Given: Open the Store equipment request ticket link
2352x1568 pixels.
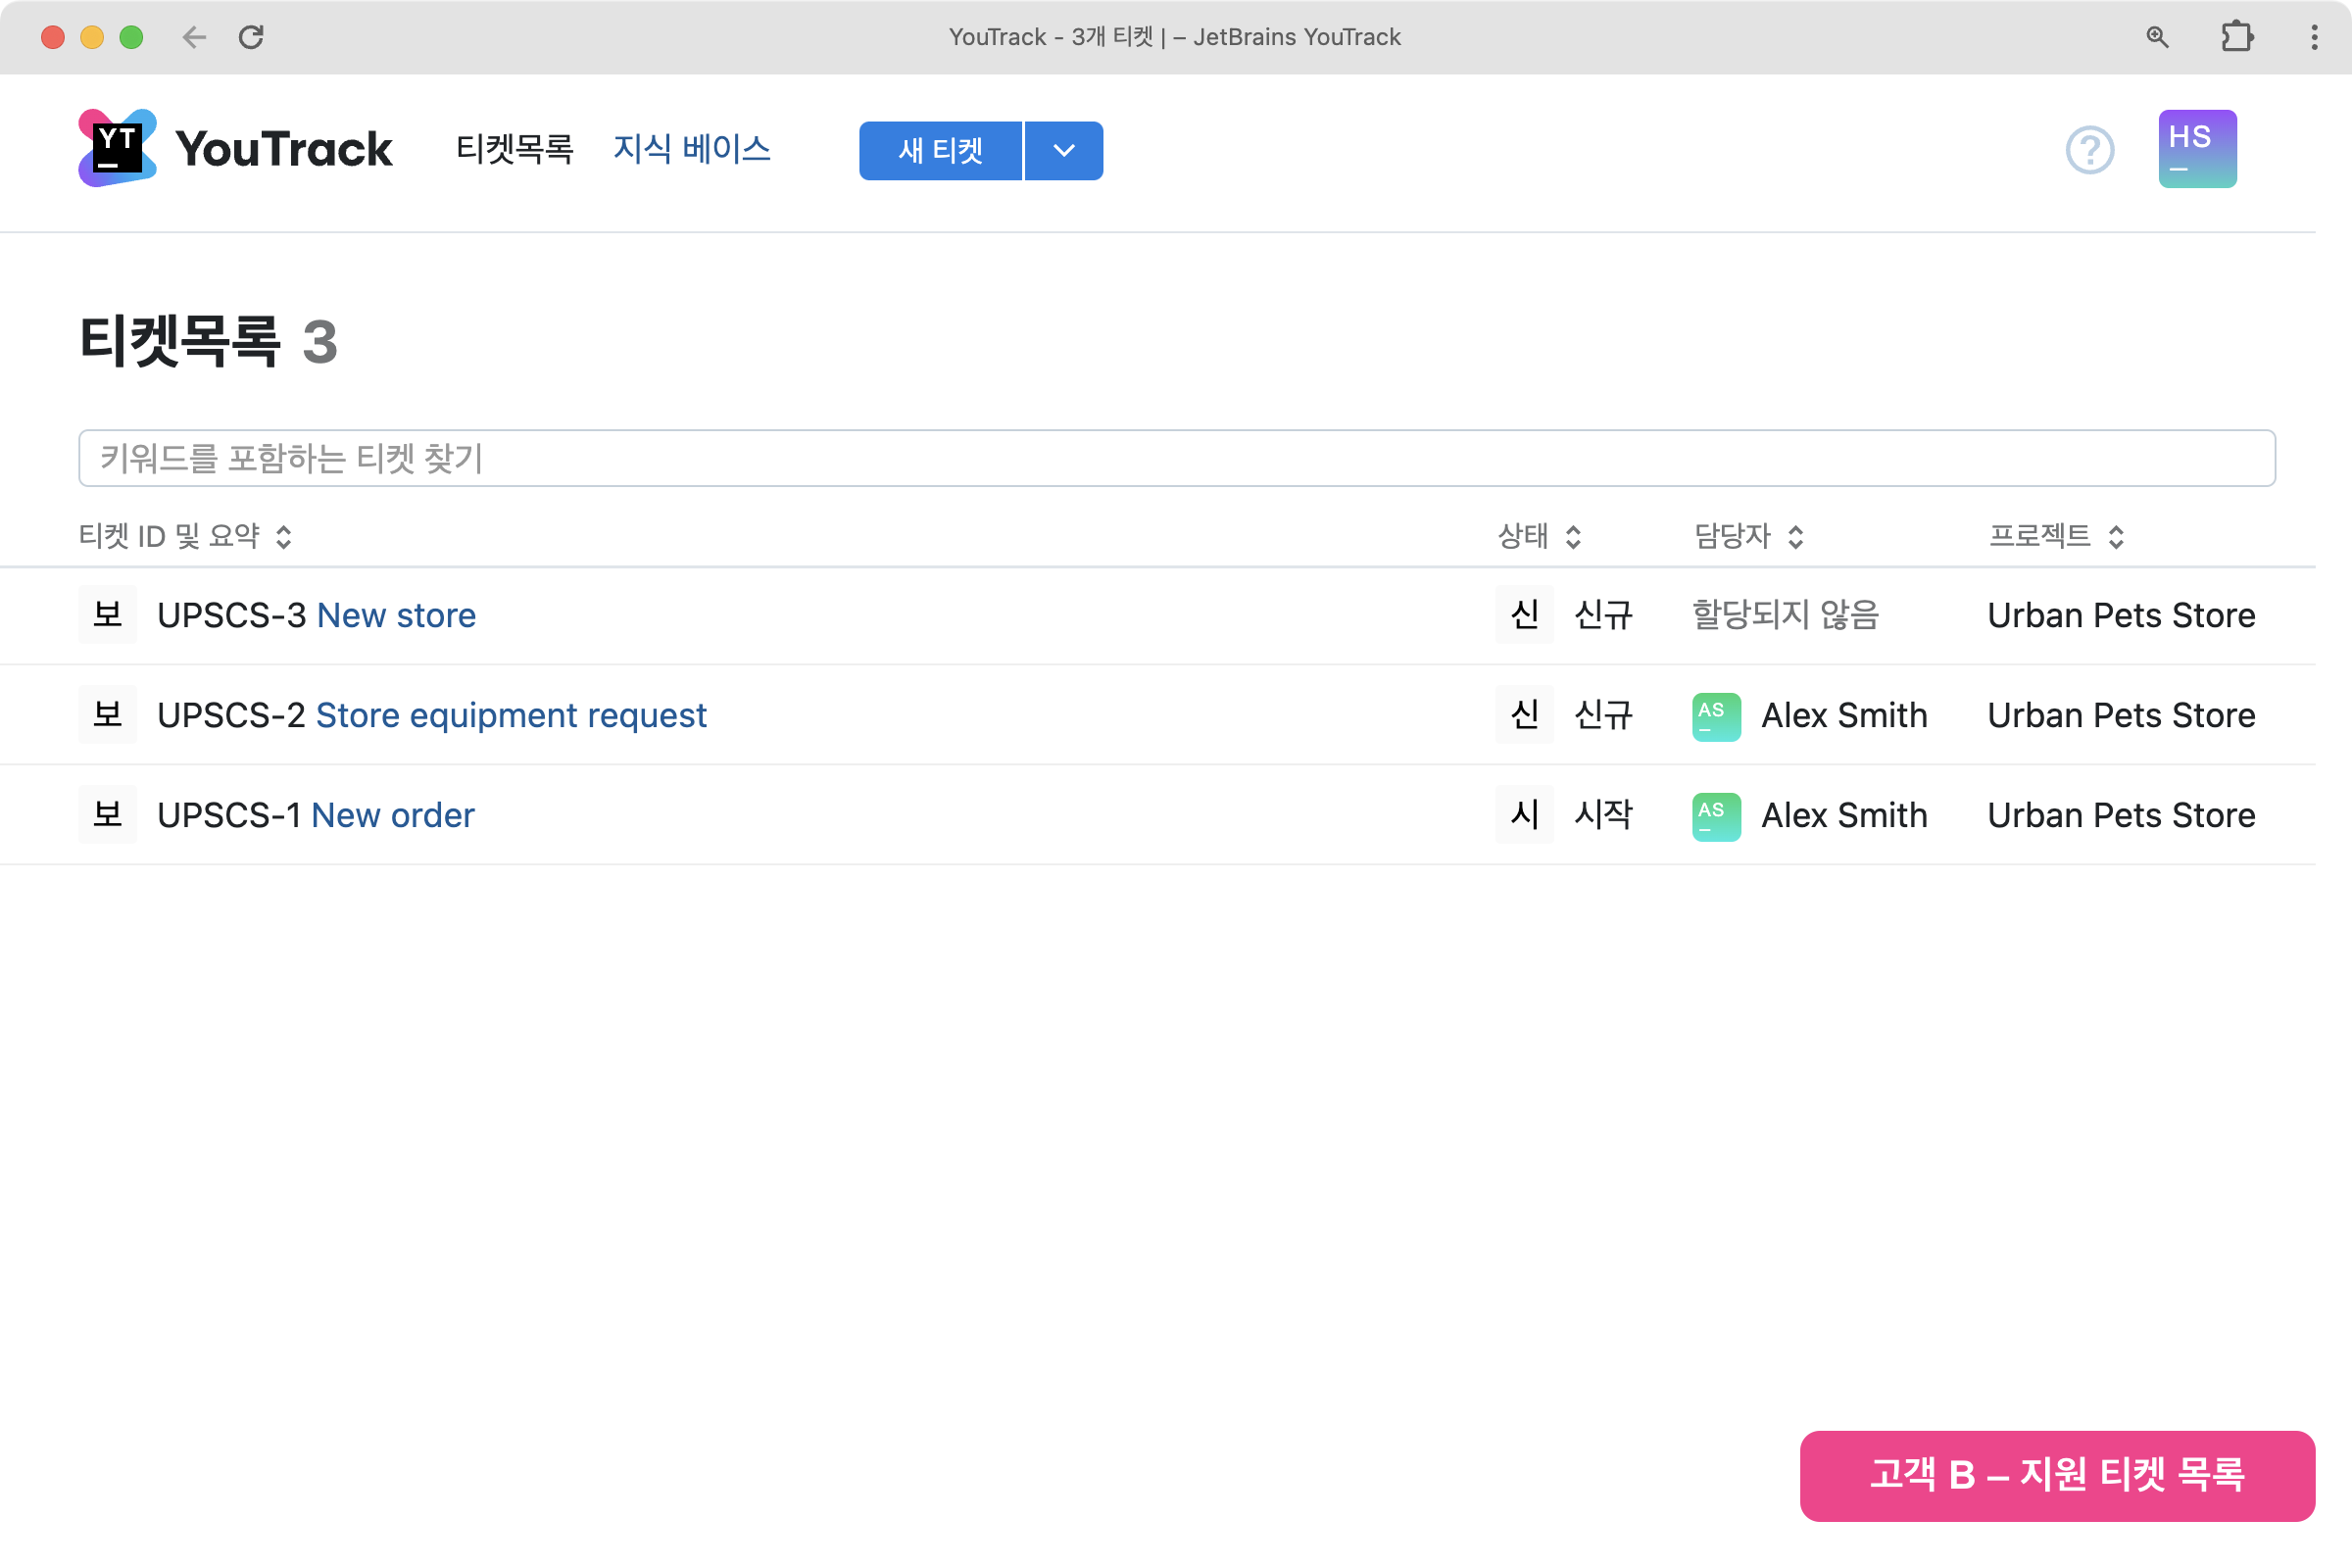Looking at the screenshot, I should (x=511, y=716).
